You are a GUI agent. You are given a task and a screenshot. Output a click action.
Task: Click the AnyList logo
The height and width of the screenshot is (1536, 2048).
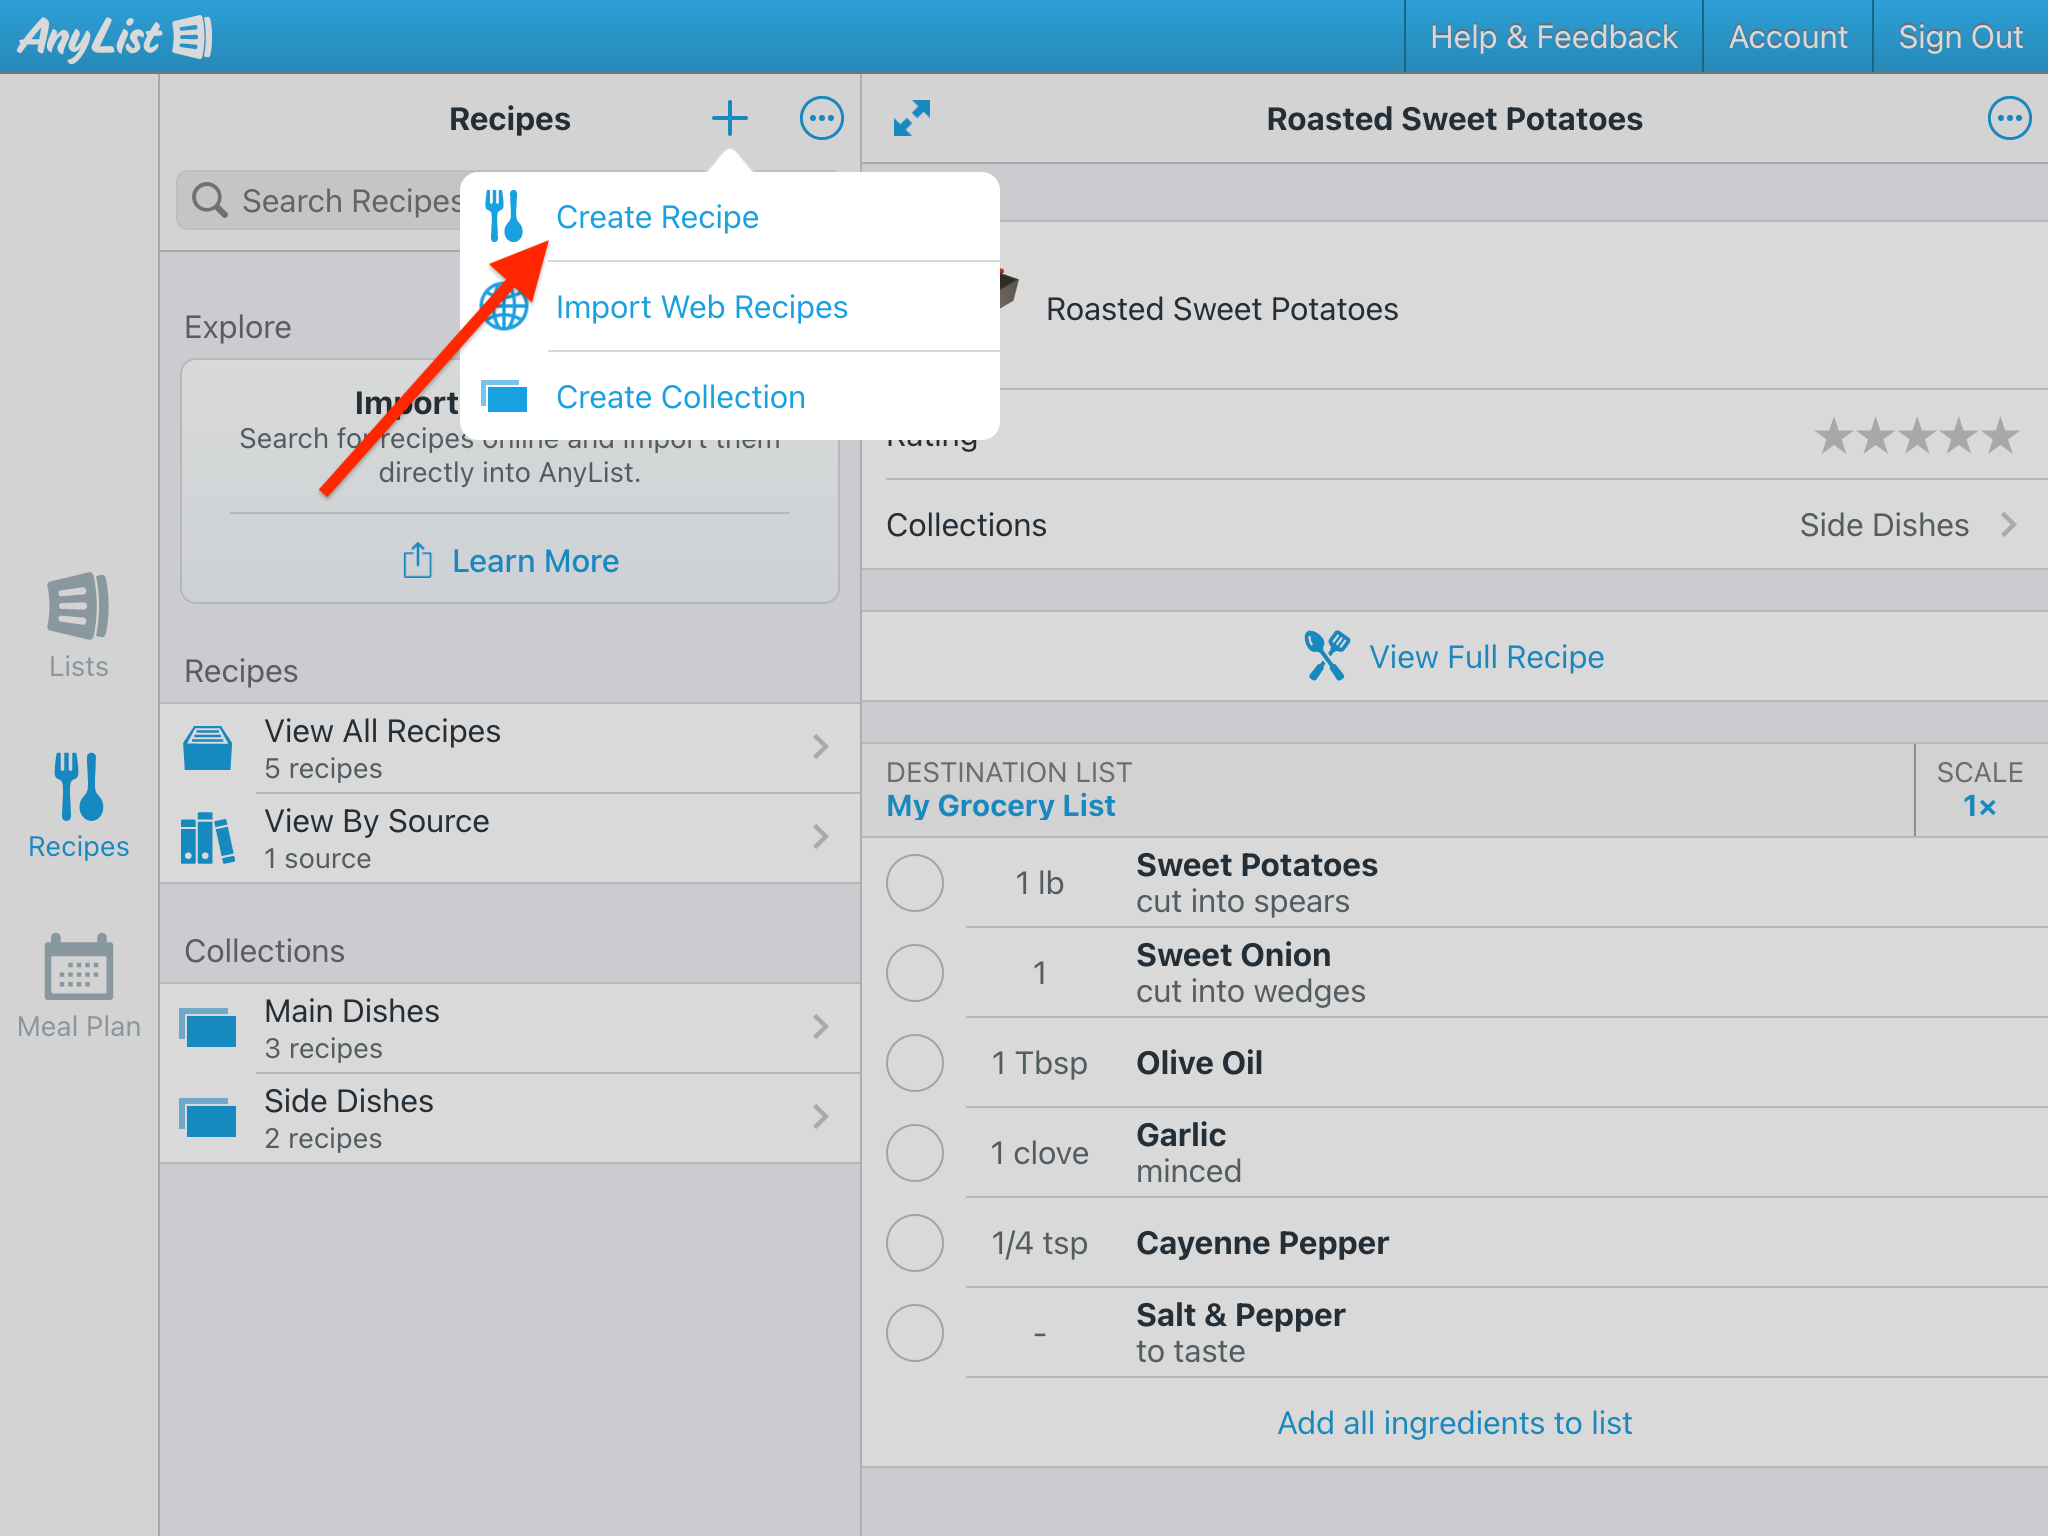[114, 37]
